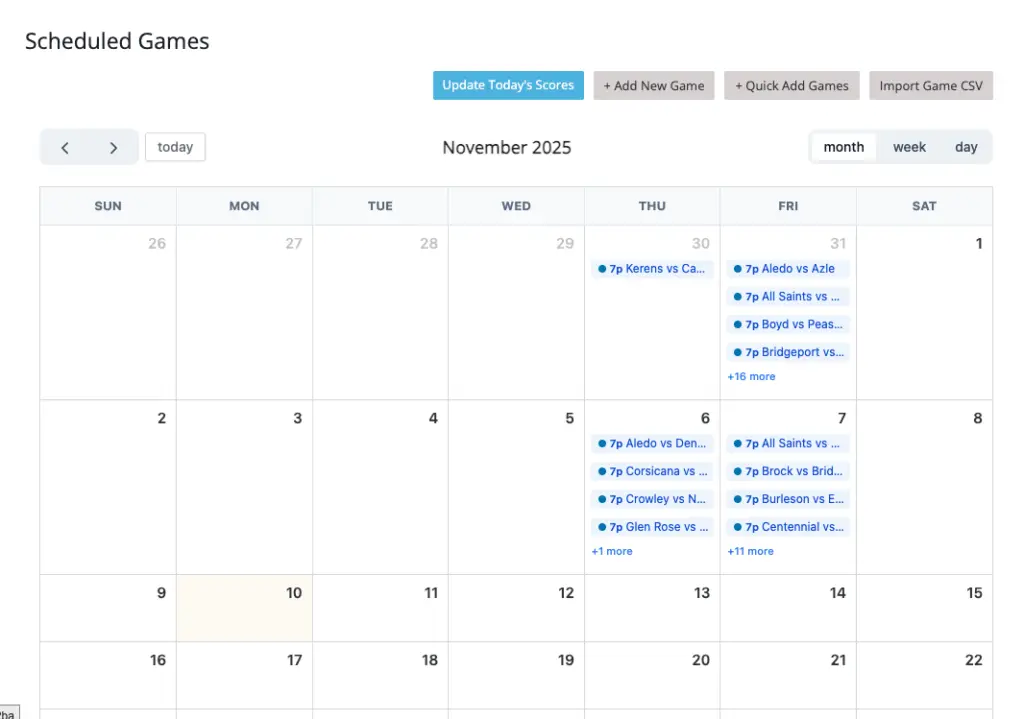Viewport: 1024px width, 719px height.
Task: Select the highlighted November 10 day cell
Action: point(244,608)
